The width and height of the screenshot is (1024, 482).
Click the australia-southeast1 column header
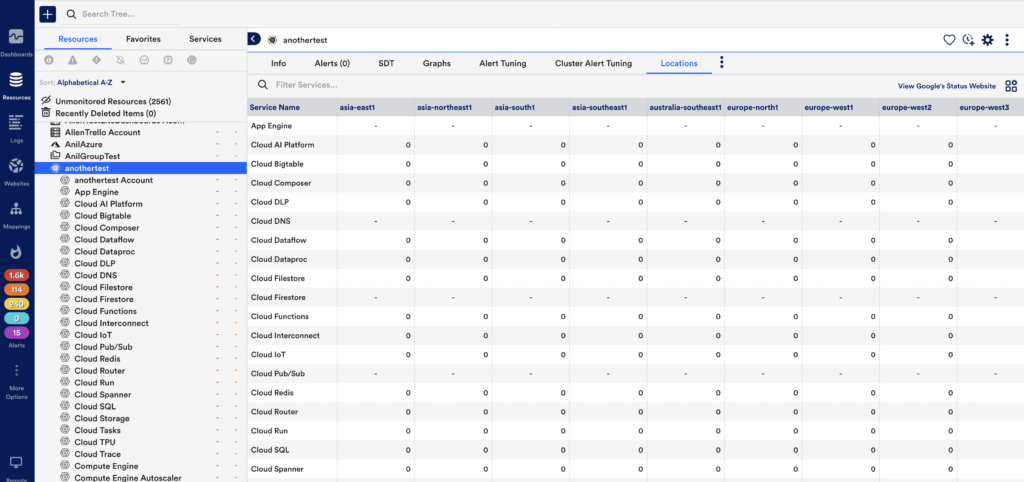[686, 107]
